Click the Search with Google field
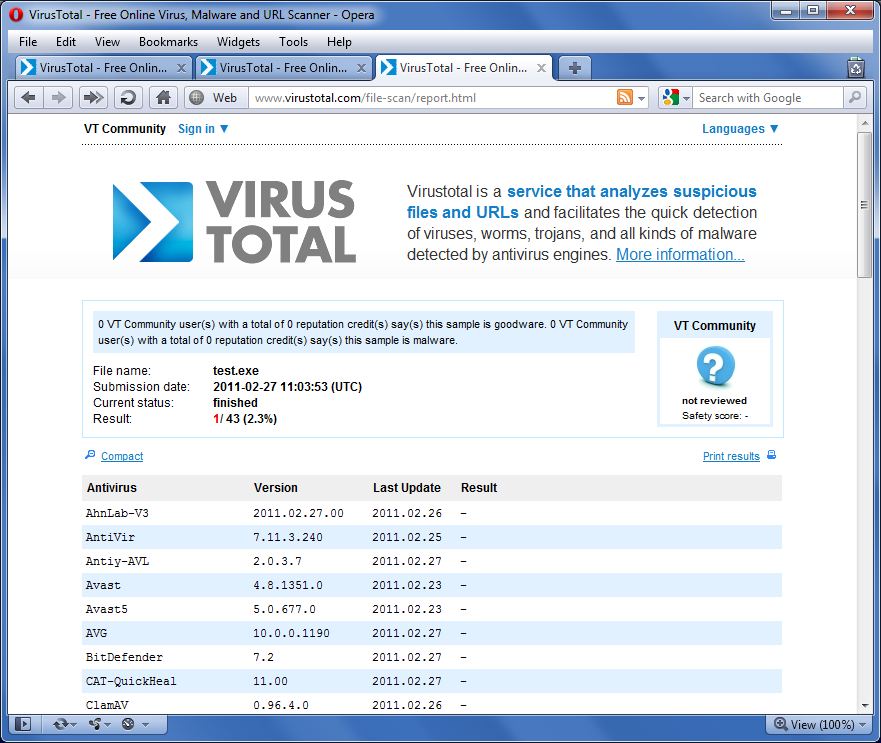 pyautogui.click(x=769, y=98)
